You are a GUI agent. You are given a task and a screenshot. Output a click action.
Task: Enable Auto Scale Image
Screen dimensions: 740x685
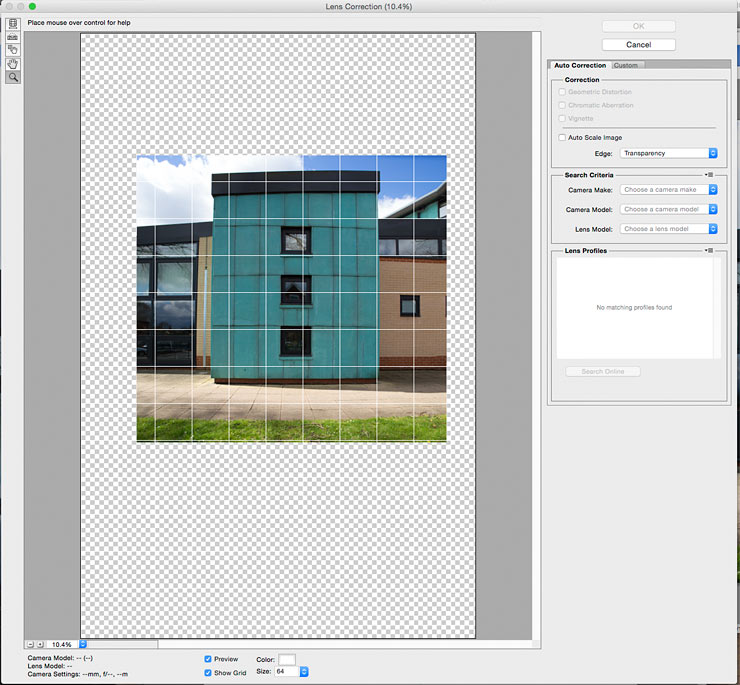562,137
